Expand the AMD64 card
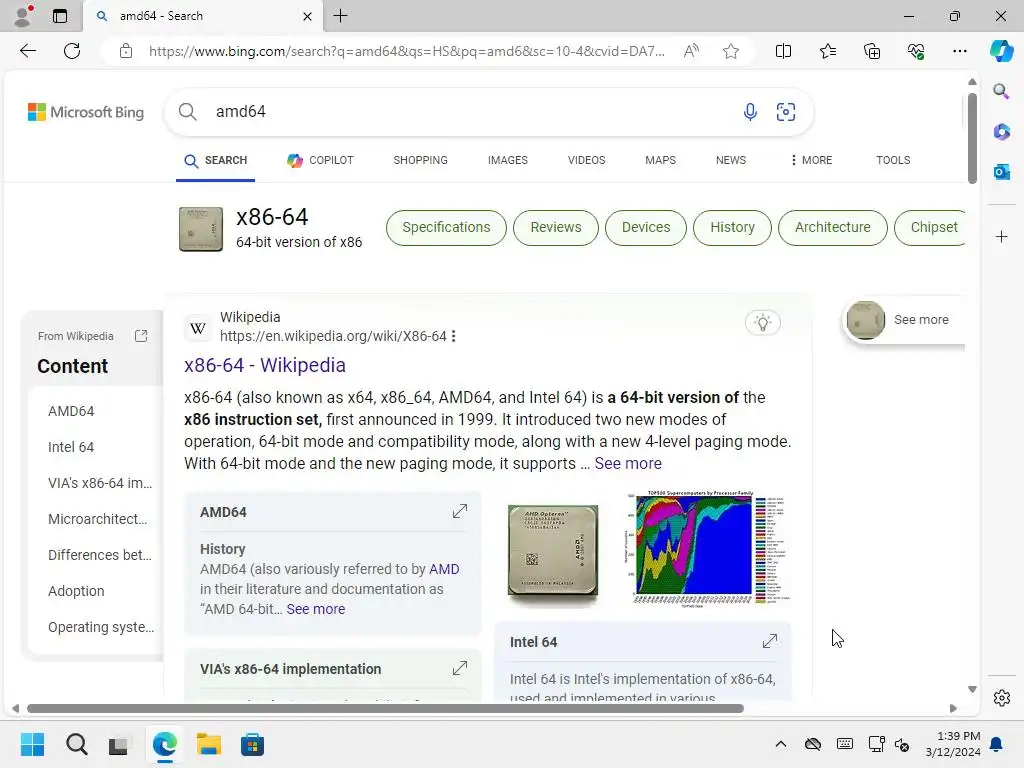Screen dimensions: 1024x768 coord(460,511)
